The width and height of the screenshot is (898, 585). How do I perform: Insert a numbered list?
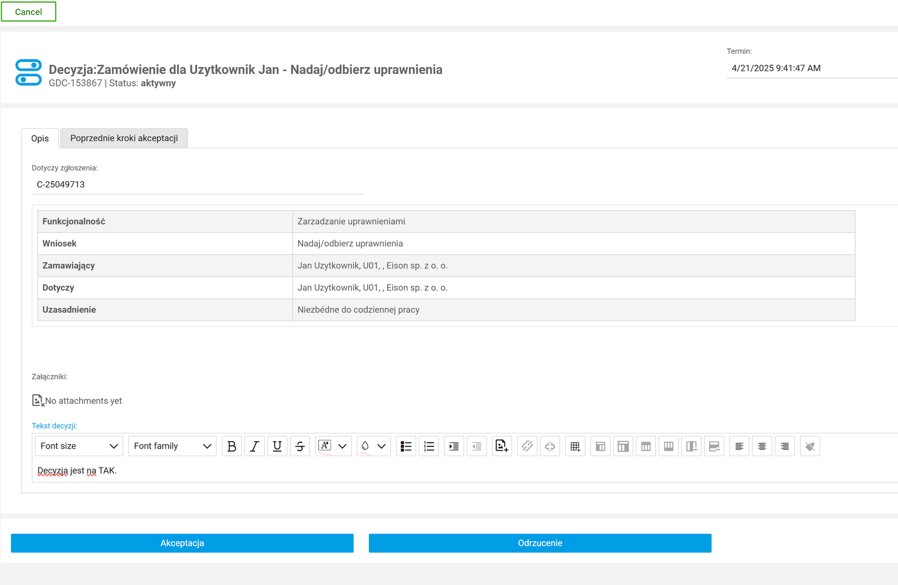(429, 447)
